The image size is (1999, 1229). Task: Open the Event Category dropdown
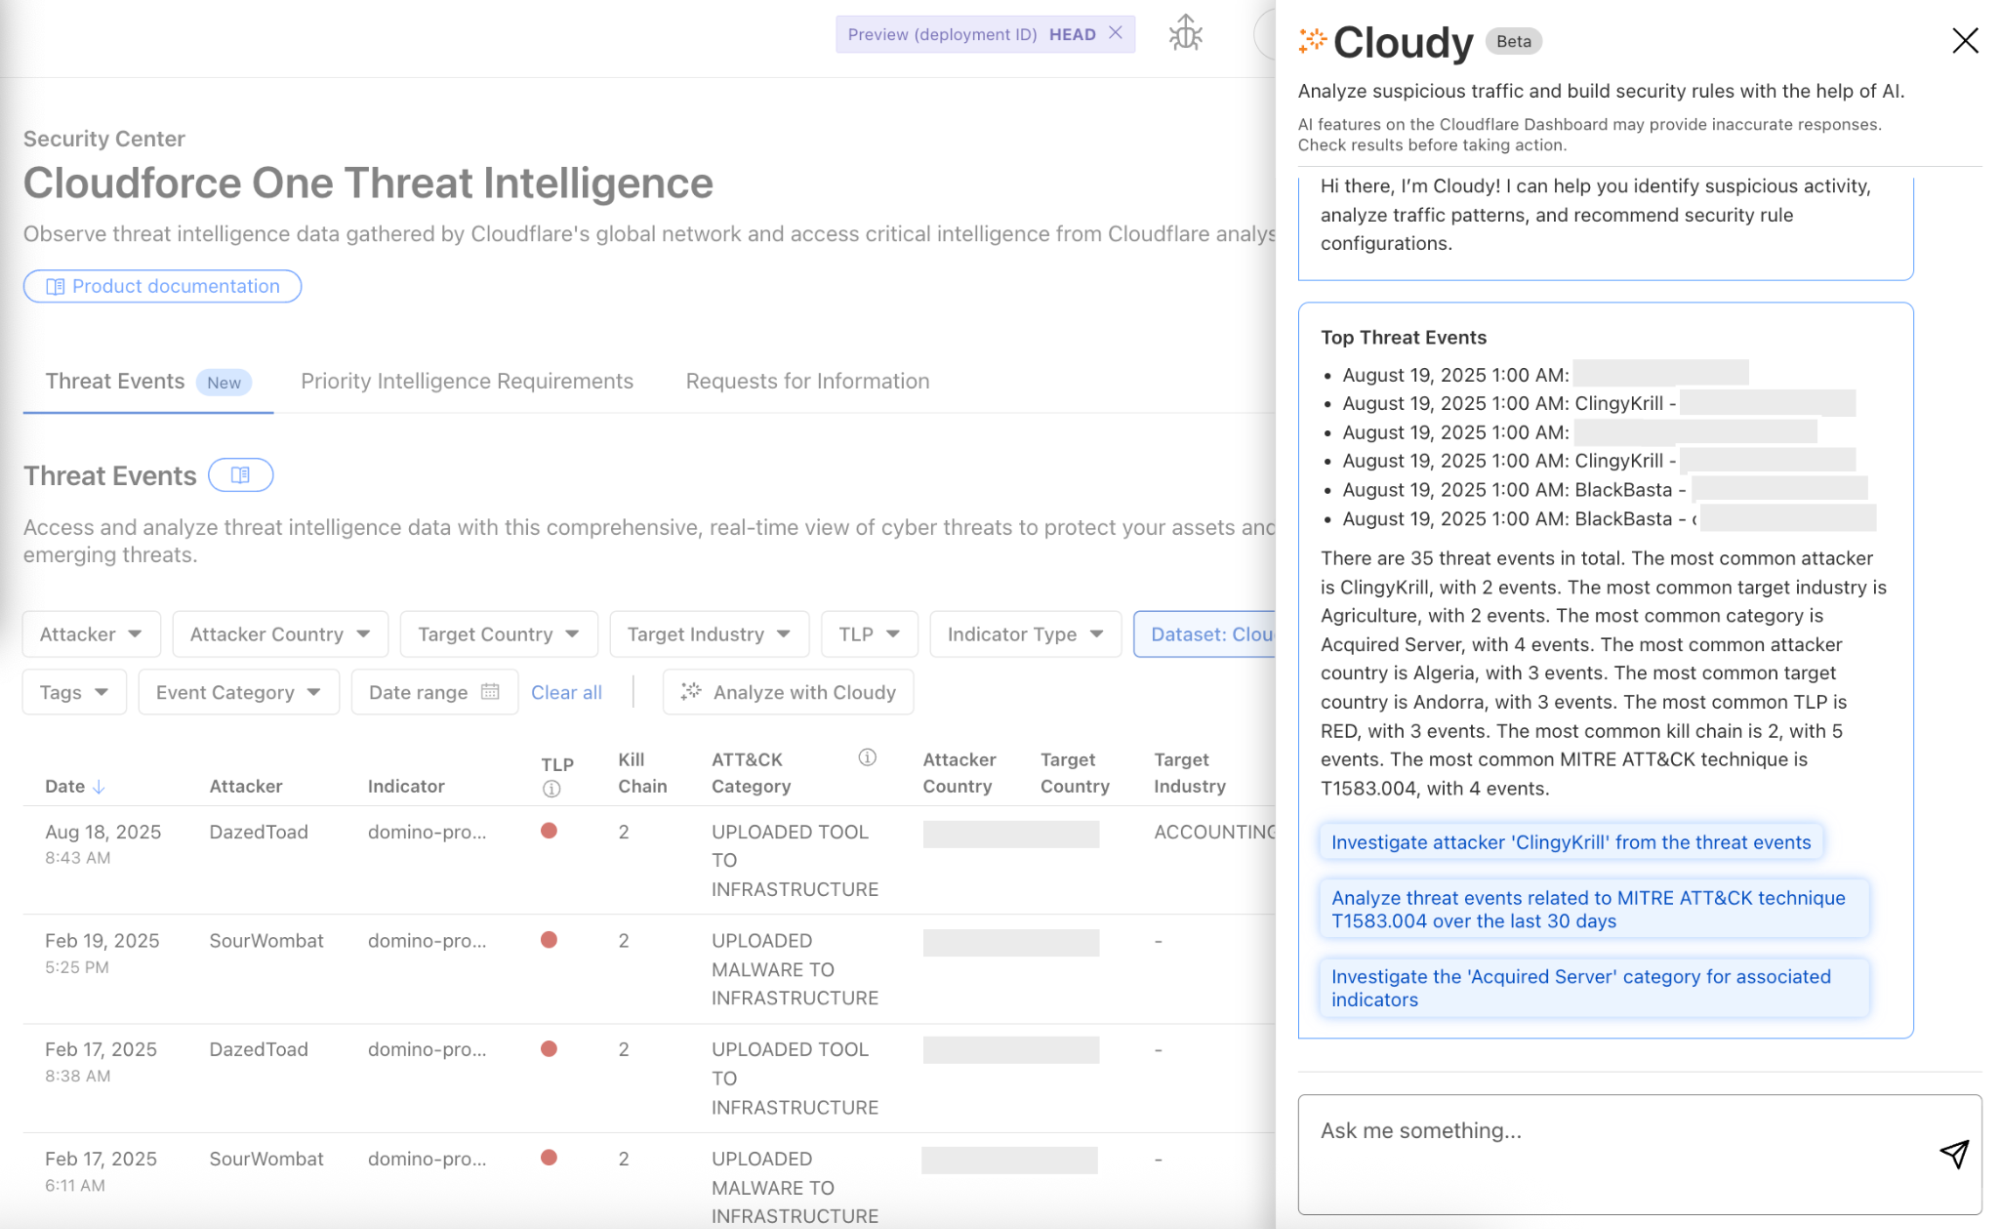coord(238,691)
